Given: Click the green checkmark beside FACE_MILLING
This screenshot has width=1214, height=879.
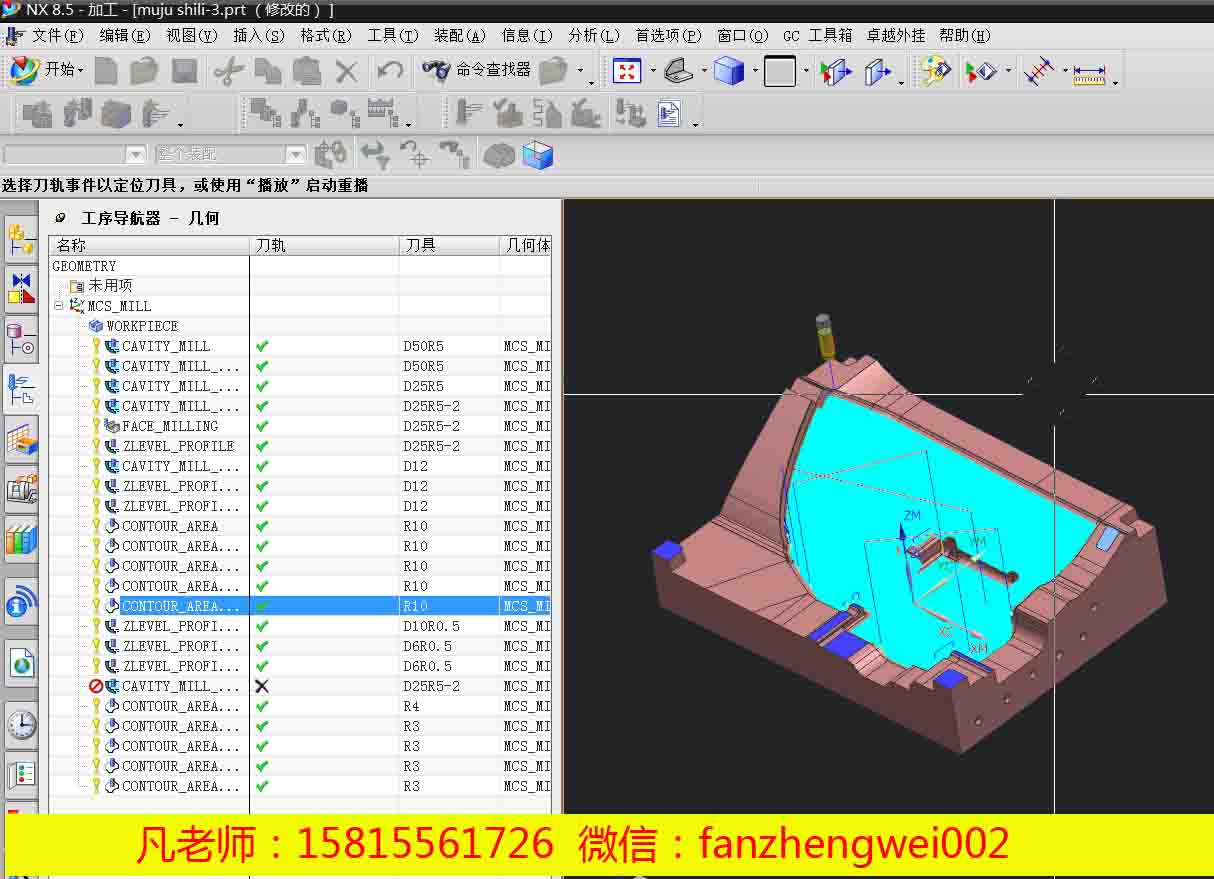Looking at the screenshot, I should coord(262,426).
